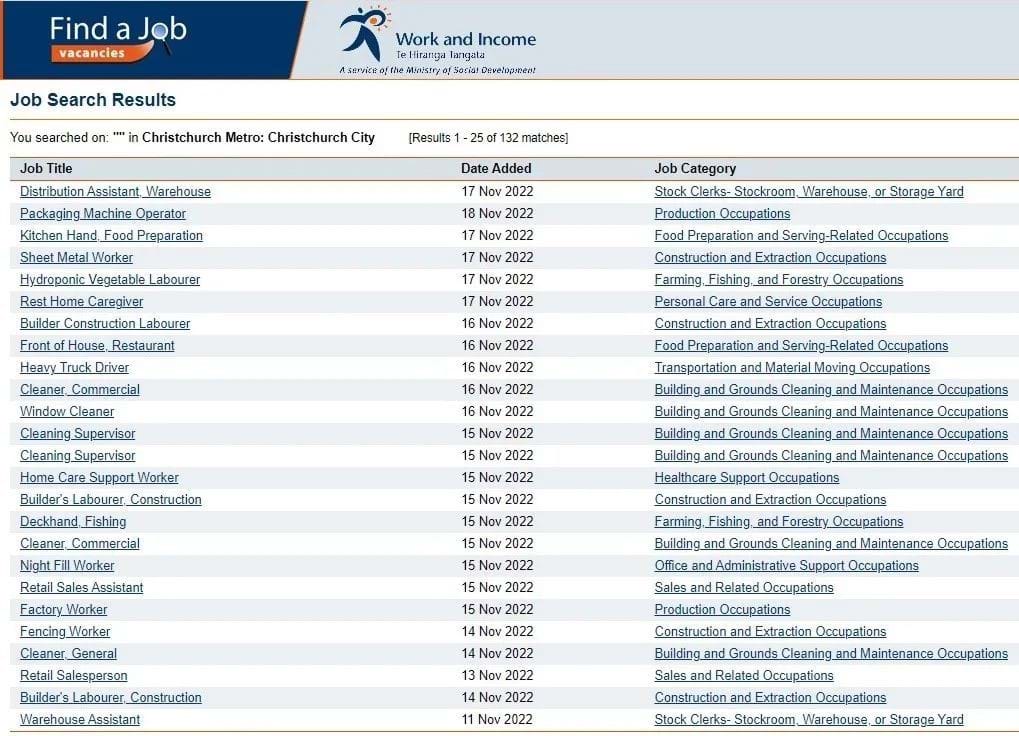
Task: Open the Packaging Machine Operator job
Action: pyautogui.click(x=103, y=214)
